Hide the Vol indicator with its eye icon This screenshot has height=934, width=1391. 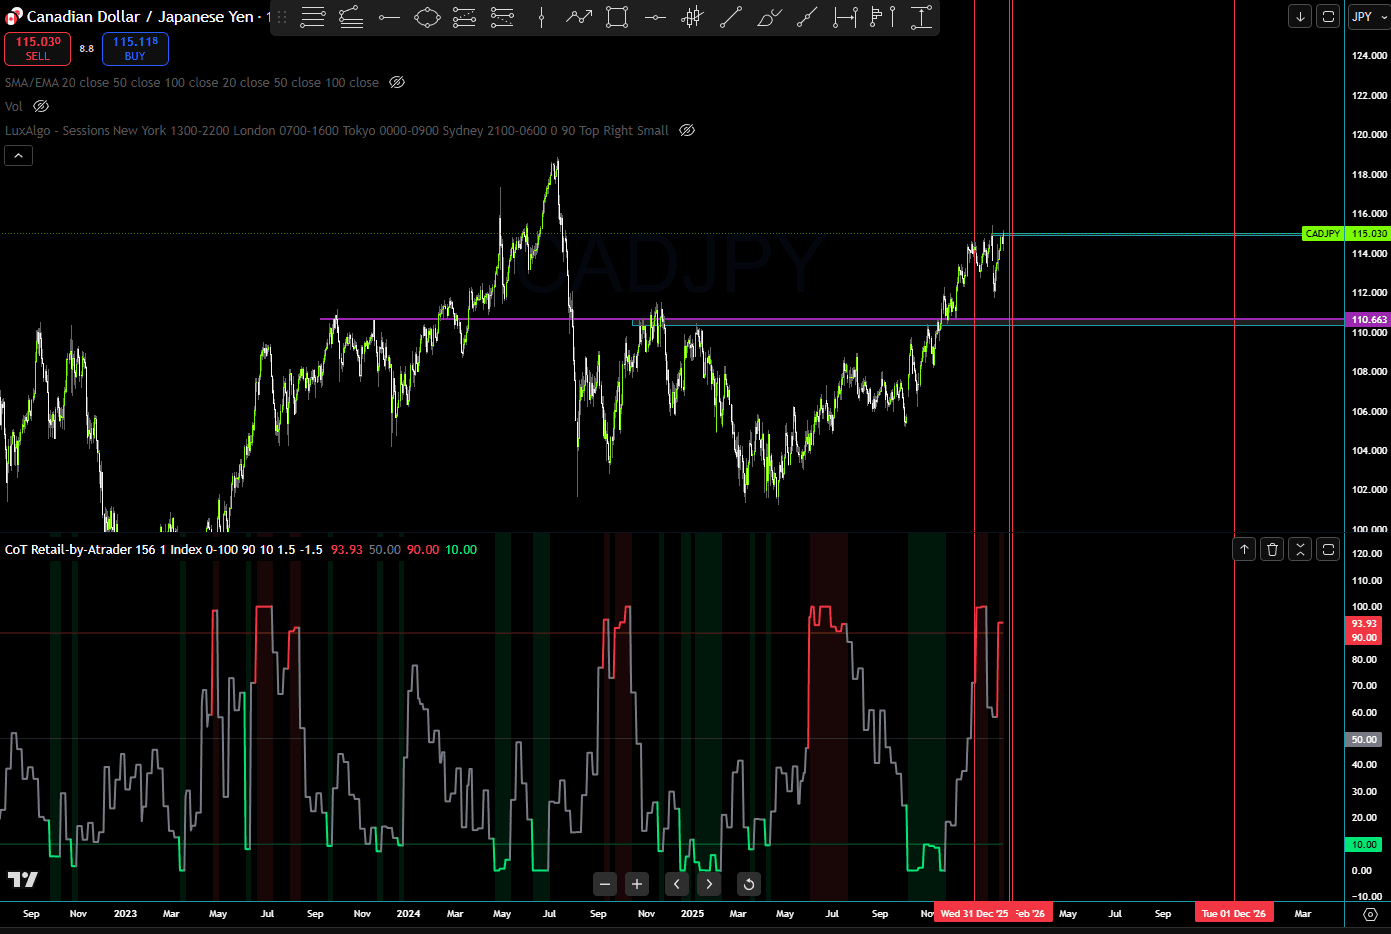point(40,106)
